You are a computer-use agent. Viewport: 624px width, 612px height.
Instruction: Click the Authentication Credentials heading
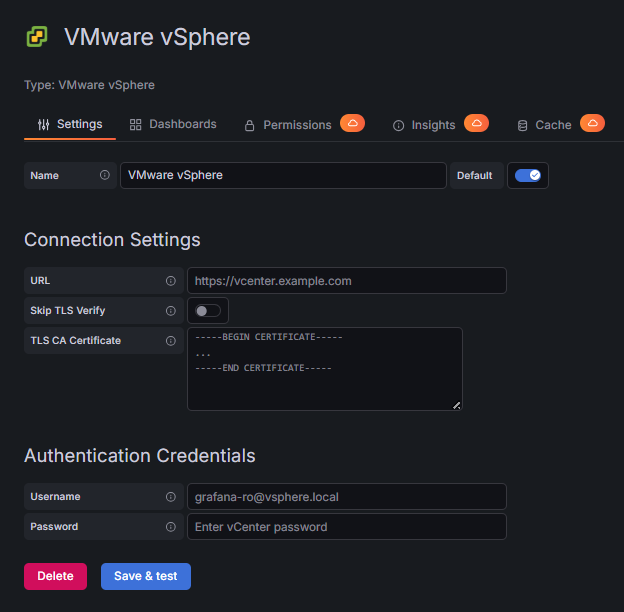click(140, 456)
